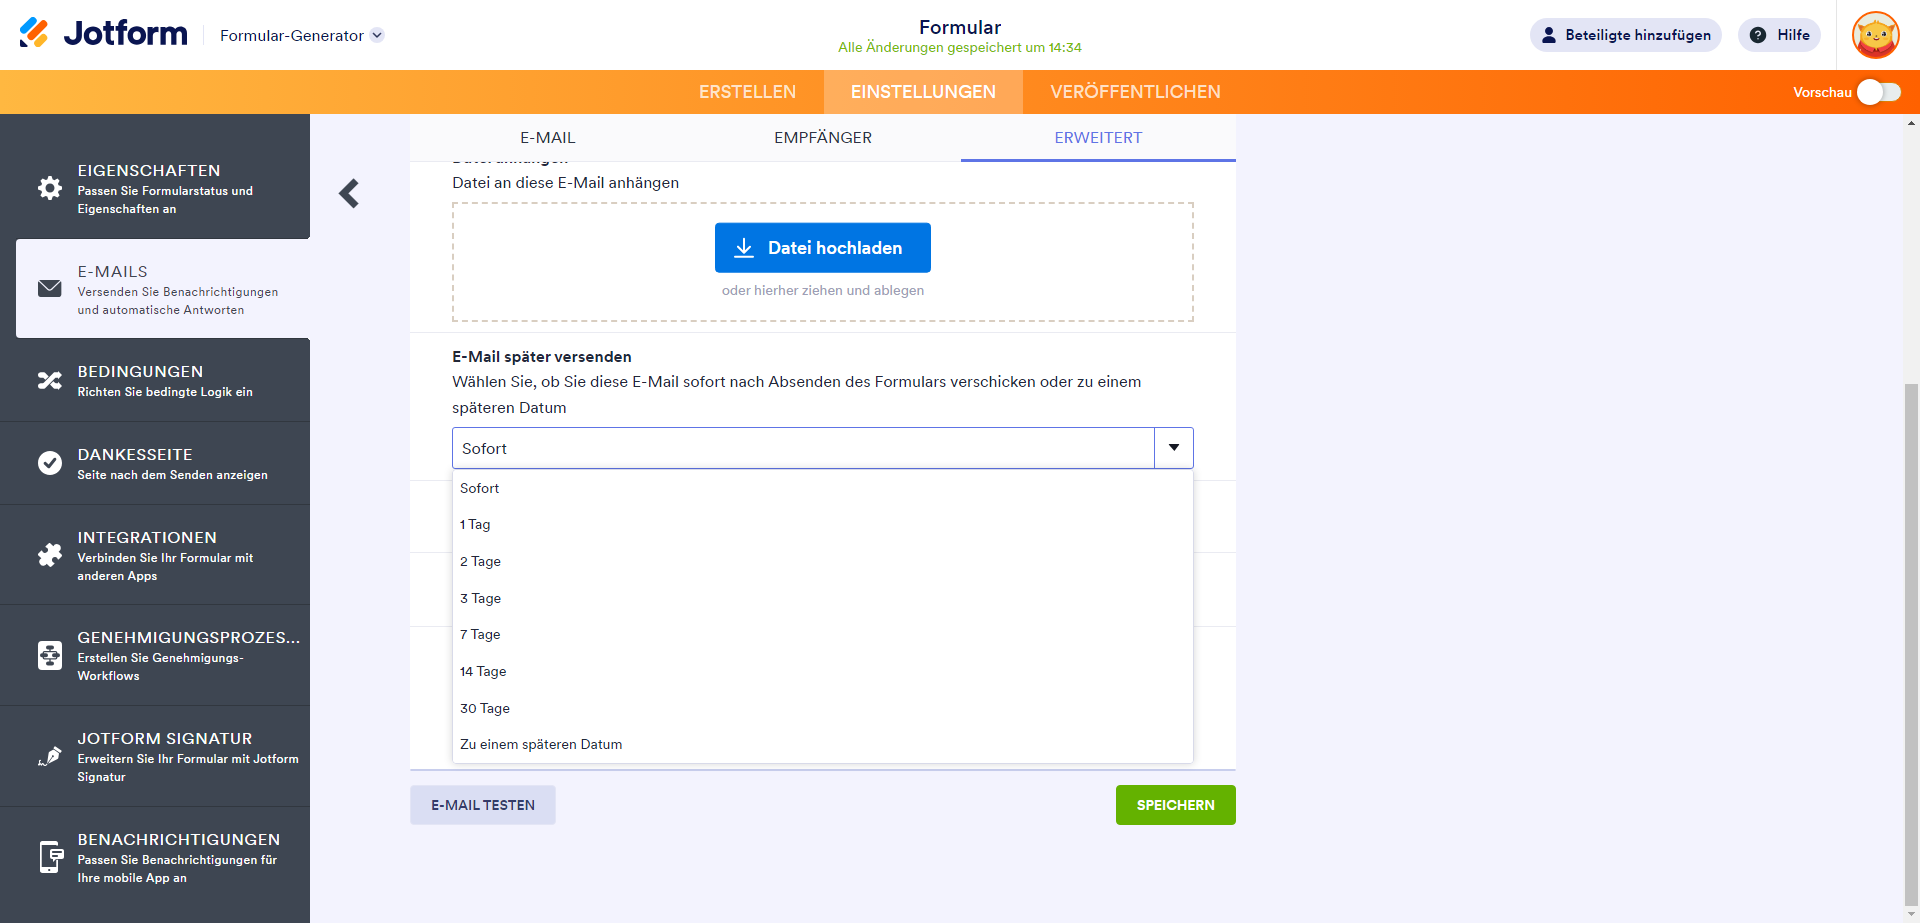Click the E-Mail testen button
The image size is (1920, 923).
coord(483,805)
